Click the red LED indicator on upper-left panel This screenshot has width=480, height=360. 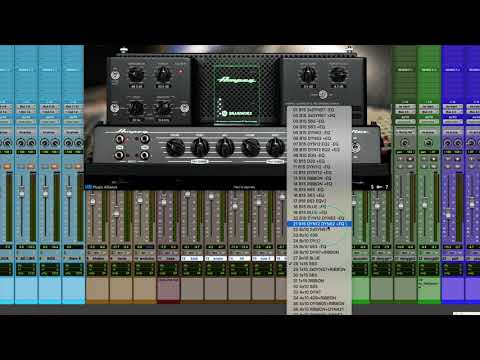tap(181, 71)
